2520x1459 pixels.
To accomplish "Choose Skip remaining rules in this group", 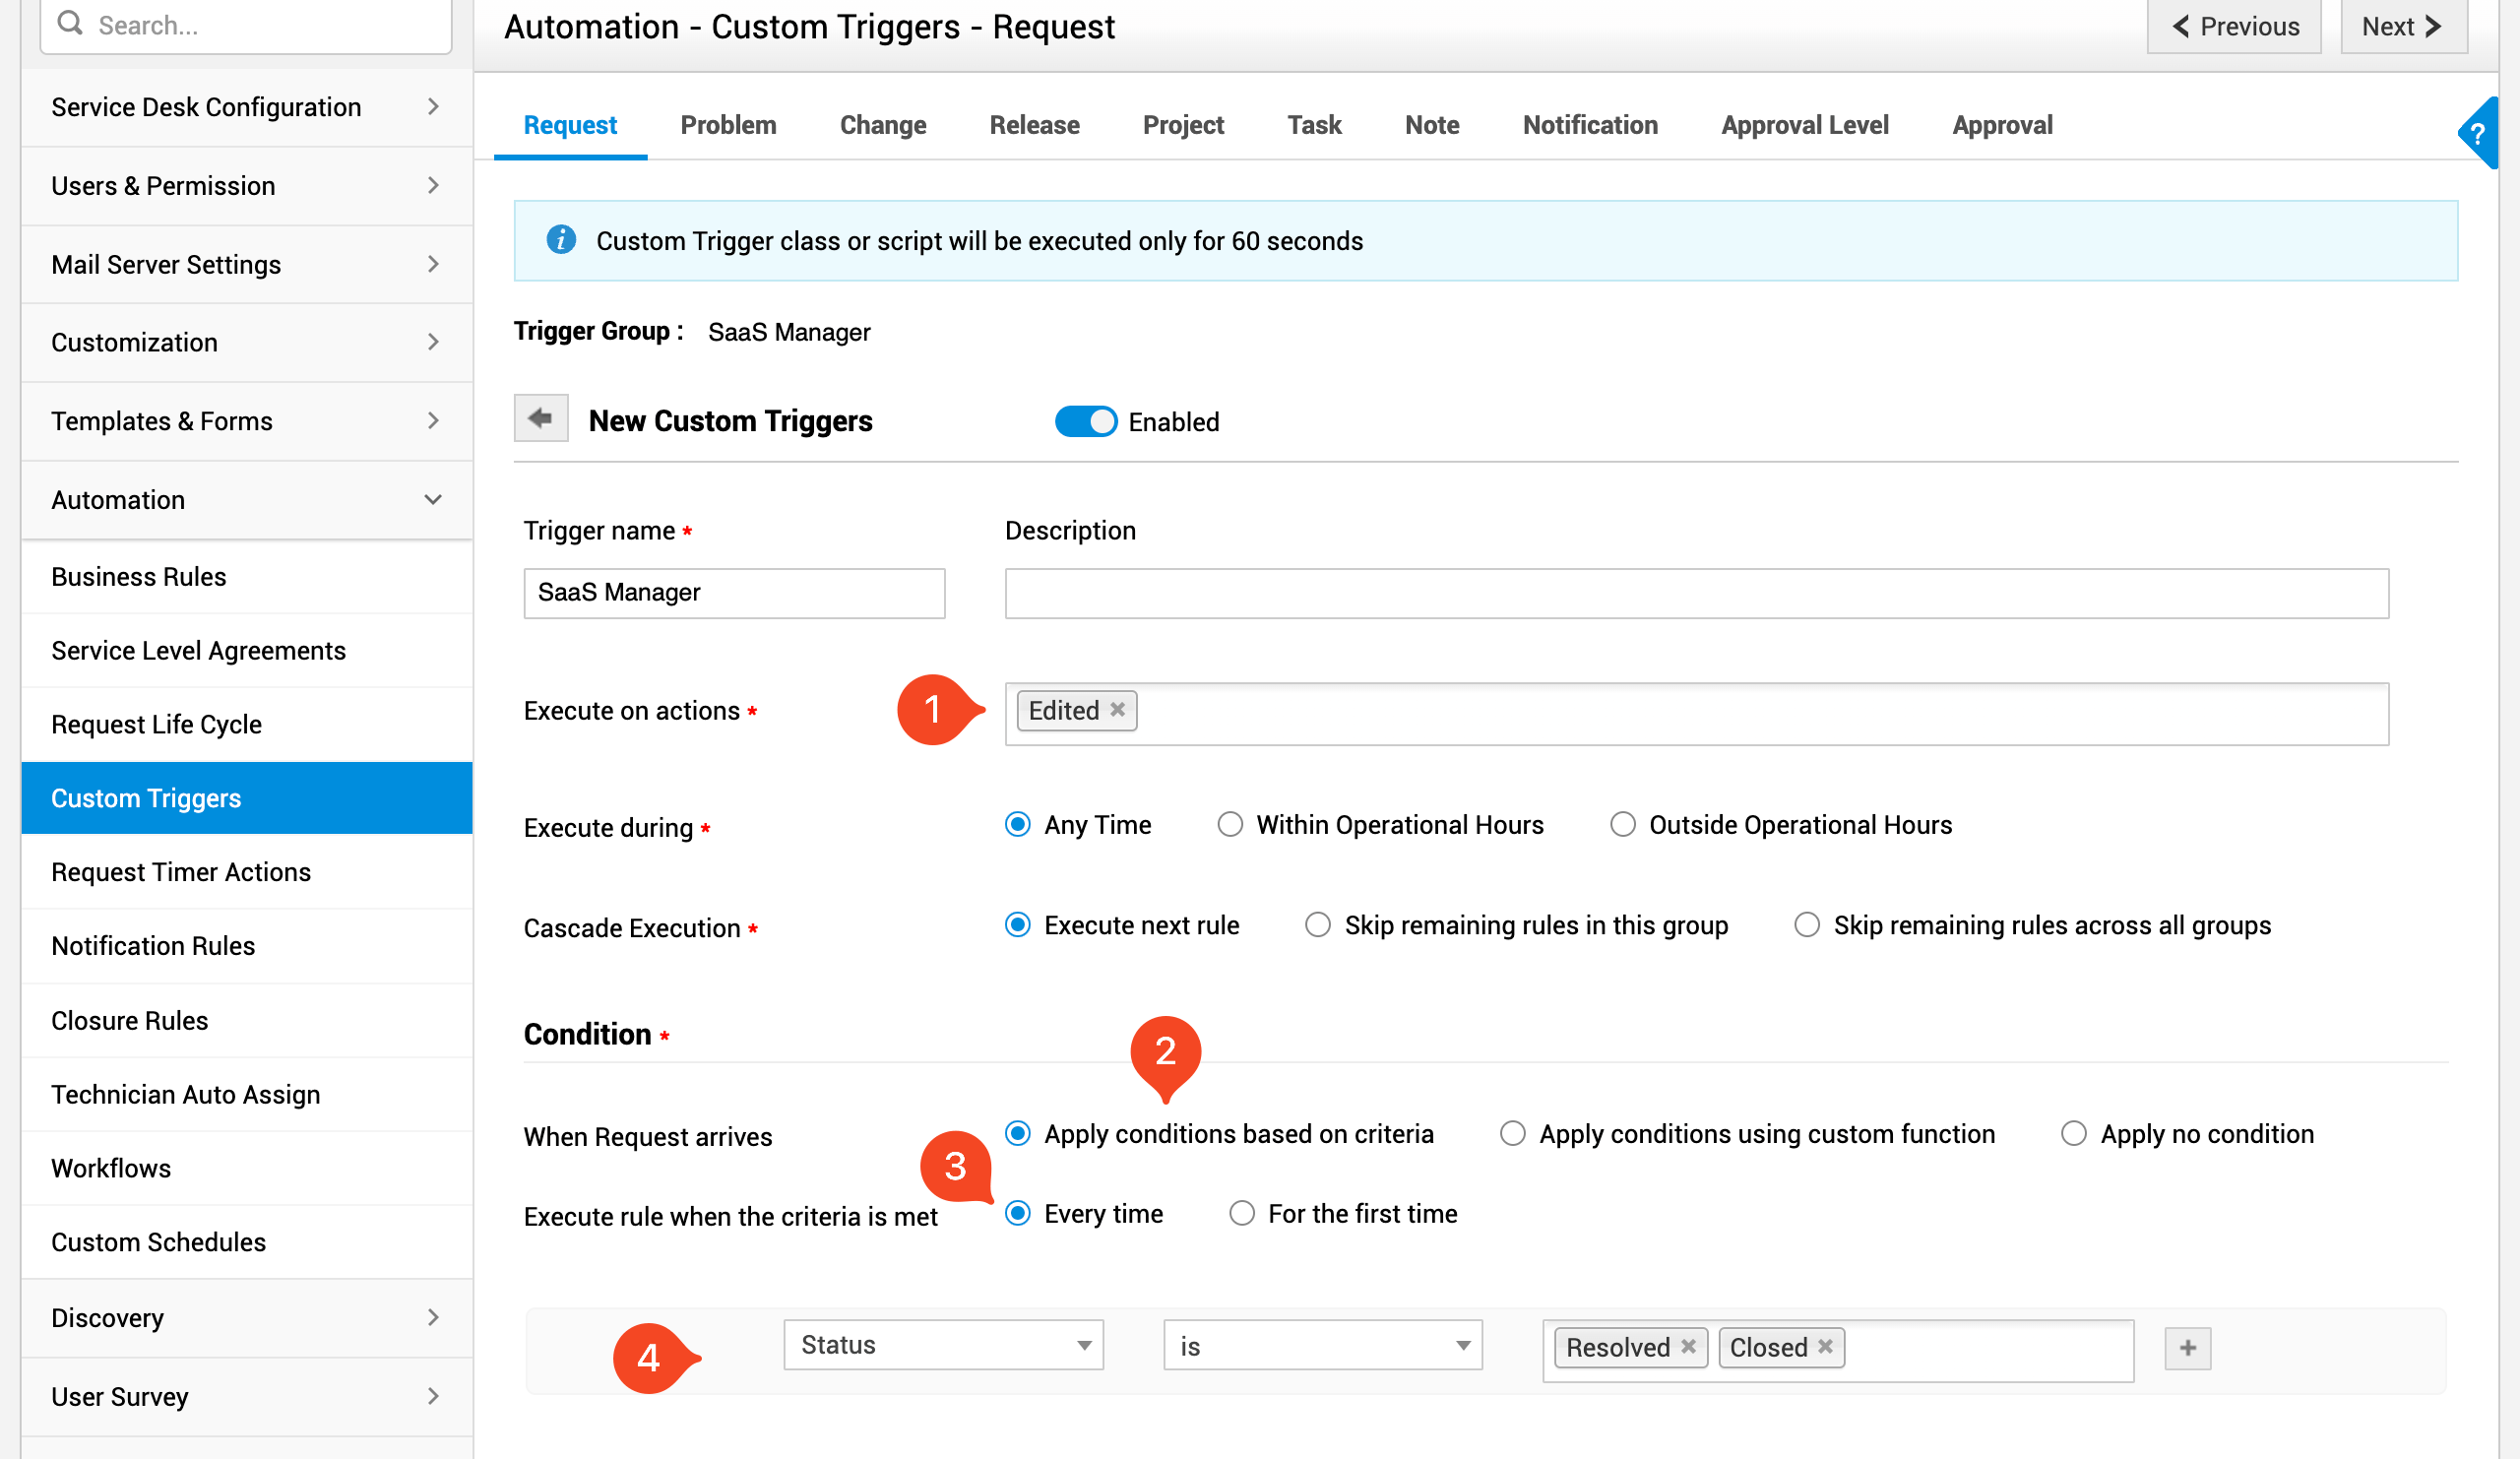I will pyautogui.click(x=1318, y=925).
